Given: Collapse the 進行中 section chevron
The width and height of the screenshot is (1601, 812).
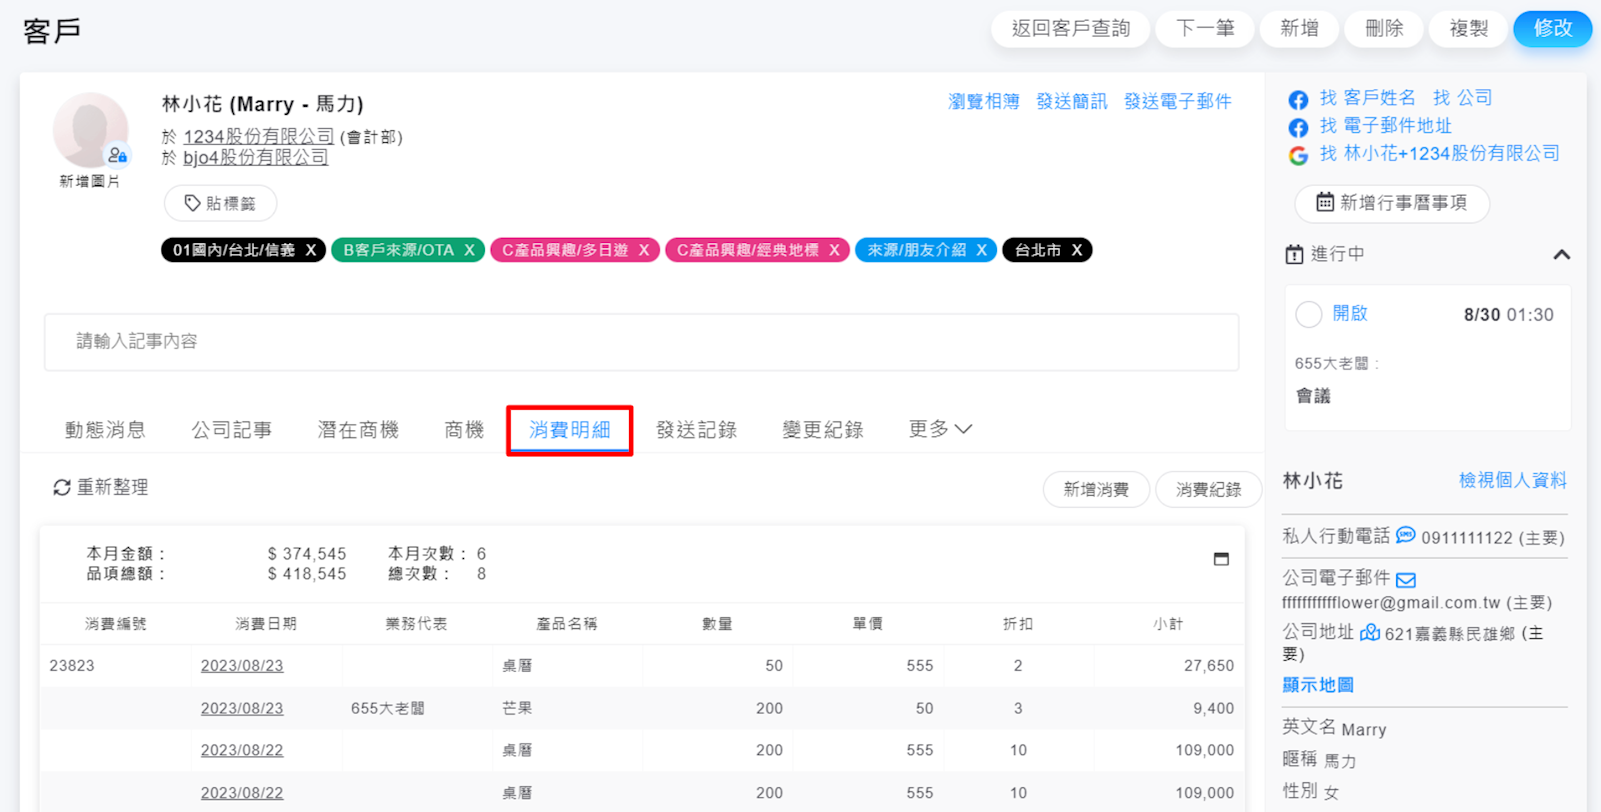Looking at the screenshot, I should pos(1561,255).
